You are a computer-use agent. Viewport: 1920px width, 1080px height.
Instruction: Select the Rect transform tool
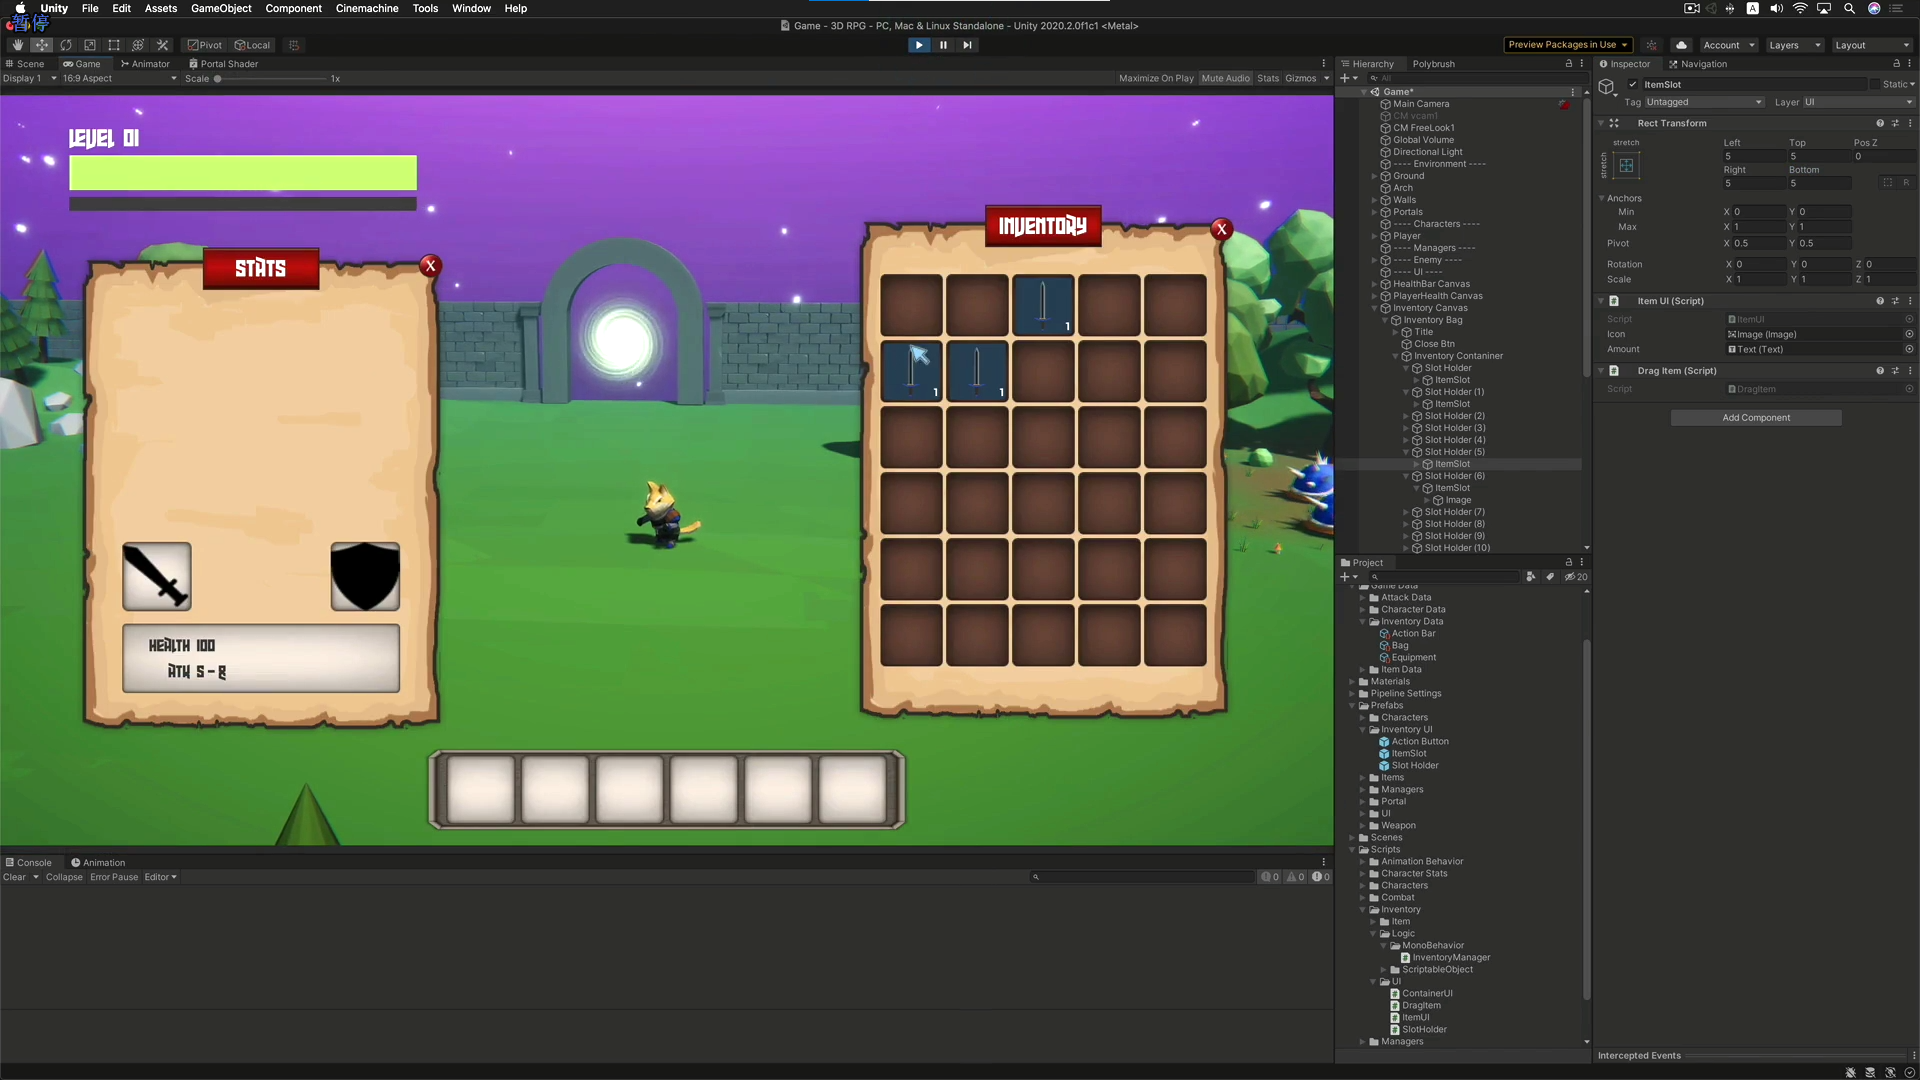tap(114, 45)
